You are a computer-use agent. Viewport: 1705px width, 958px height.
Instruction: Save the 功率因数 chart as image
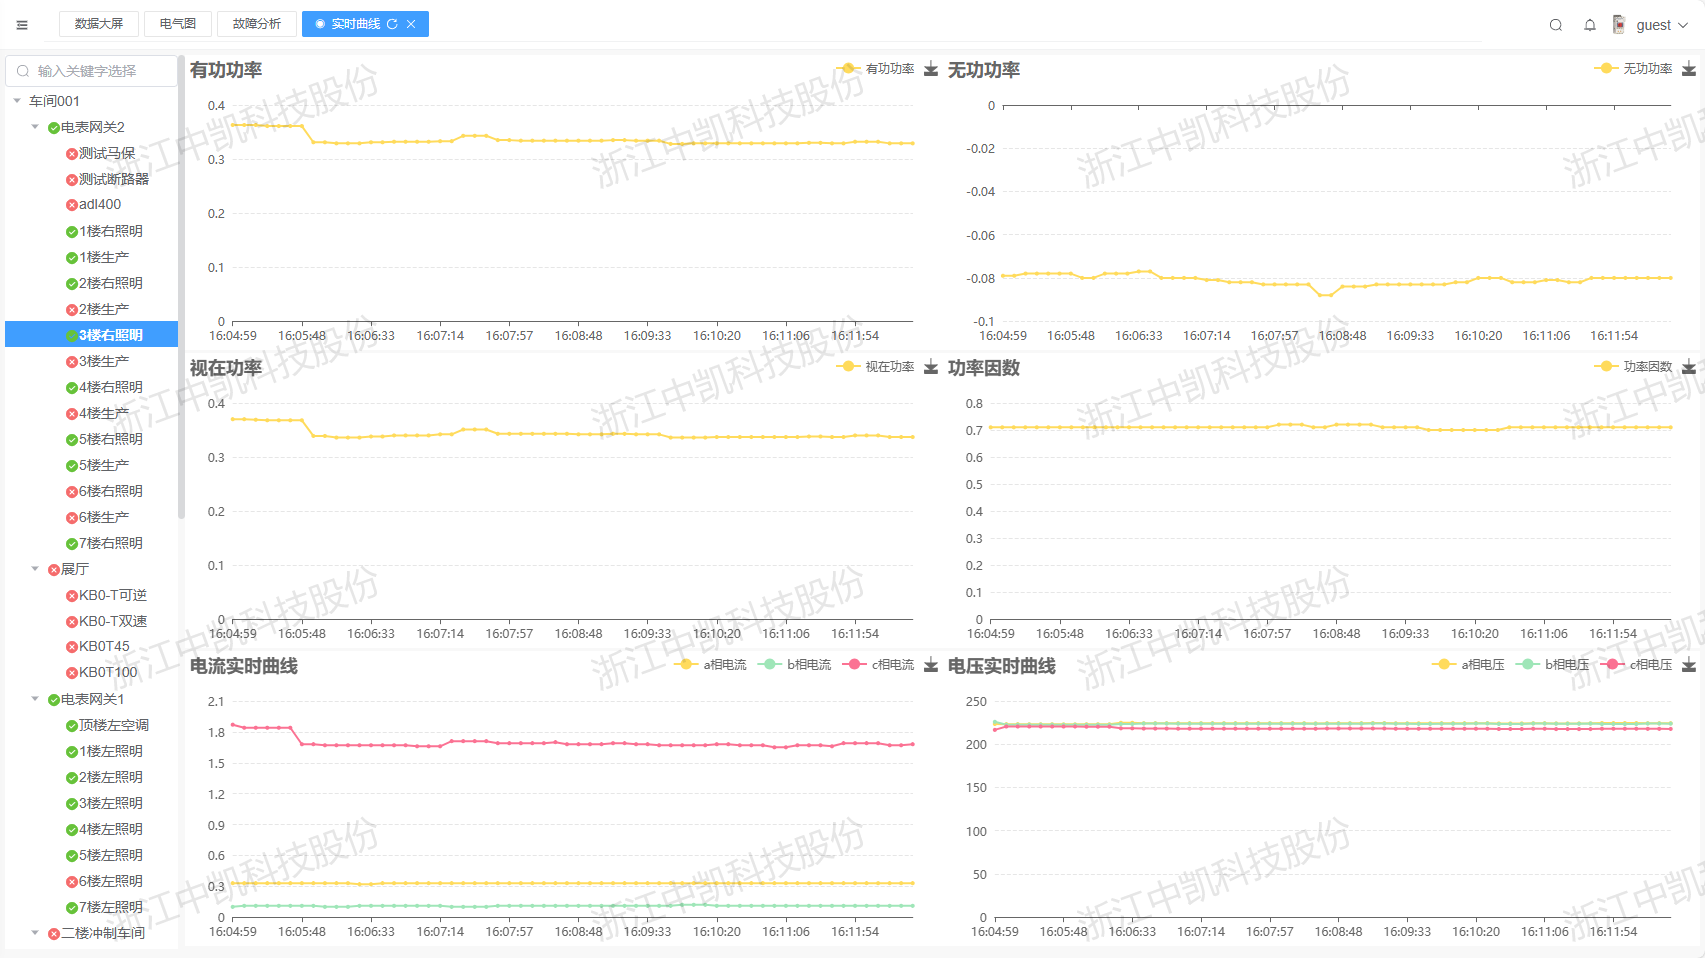pos(1689,367)
